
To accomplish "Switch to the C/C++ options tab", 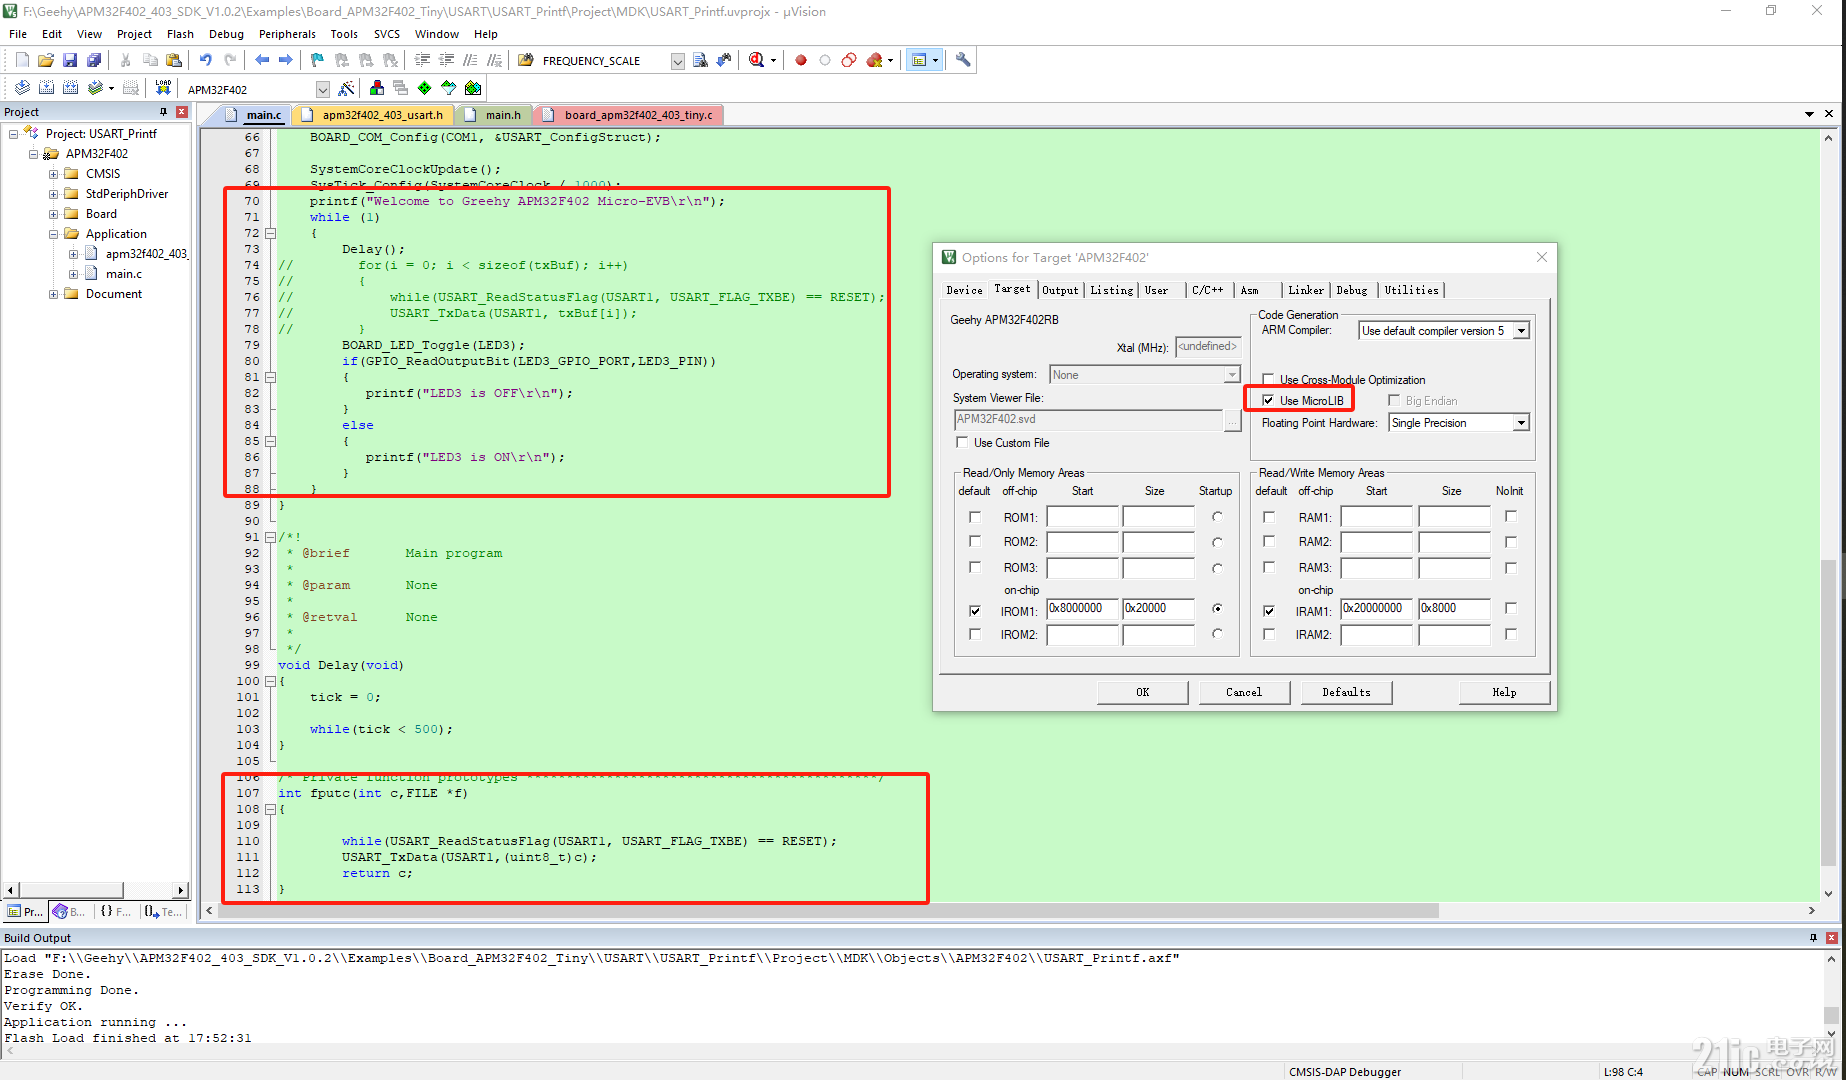I will pos(1207,290).
